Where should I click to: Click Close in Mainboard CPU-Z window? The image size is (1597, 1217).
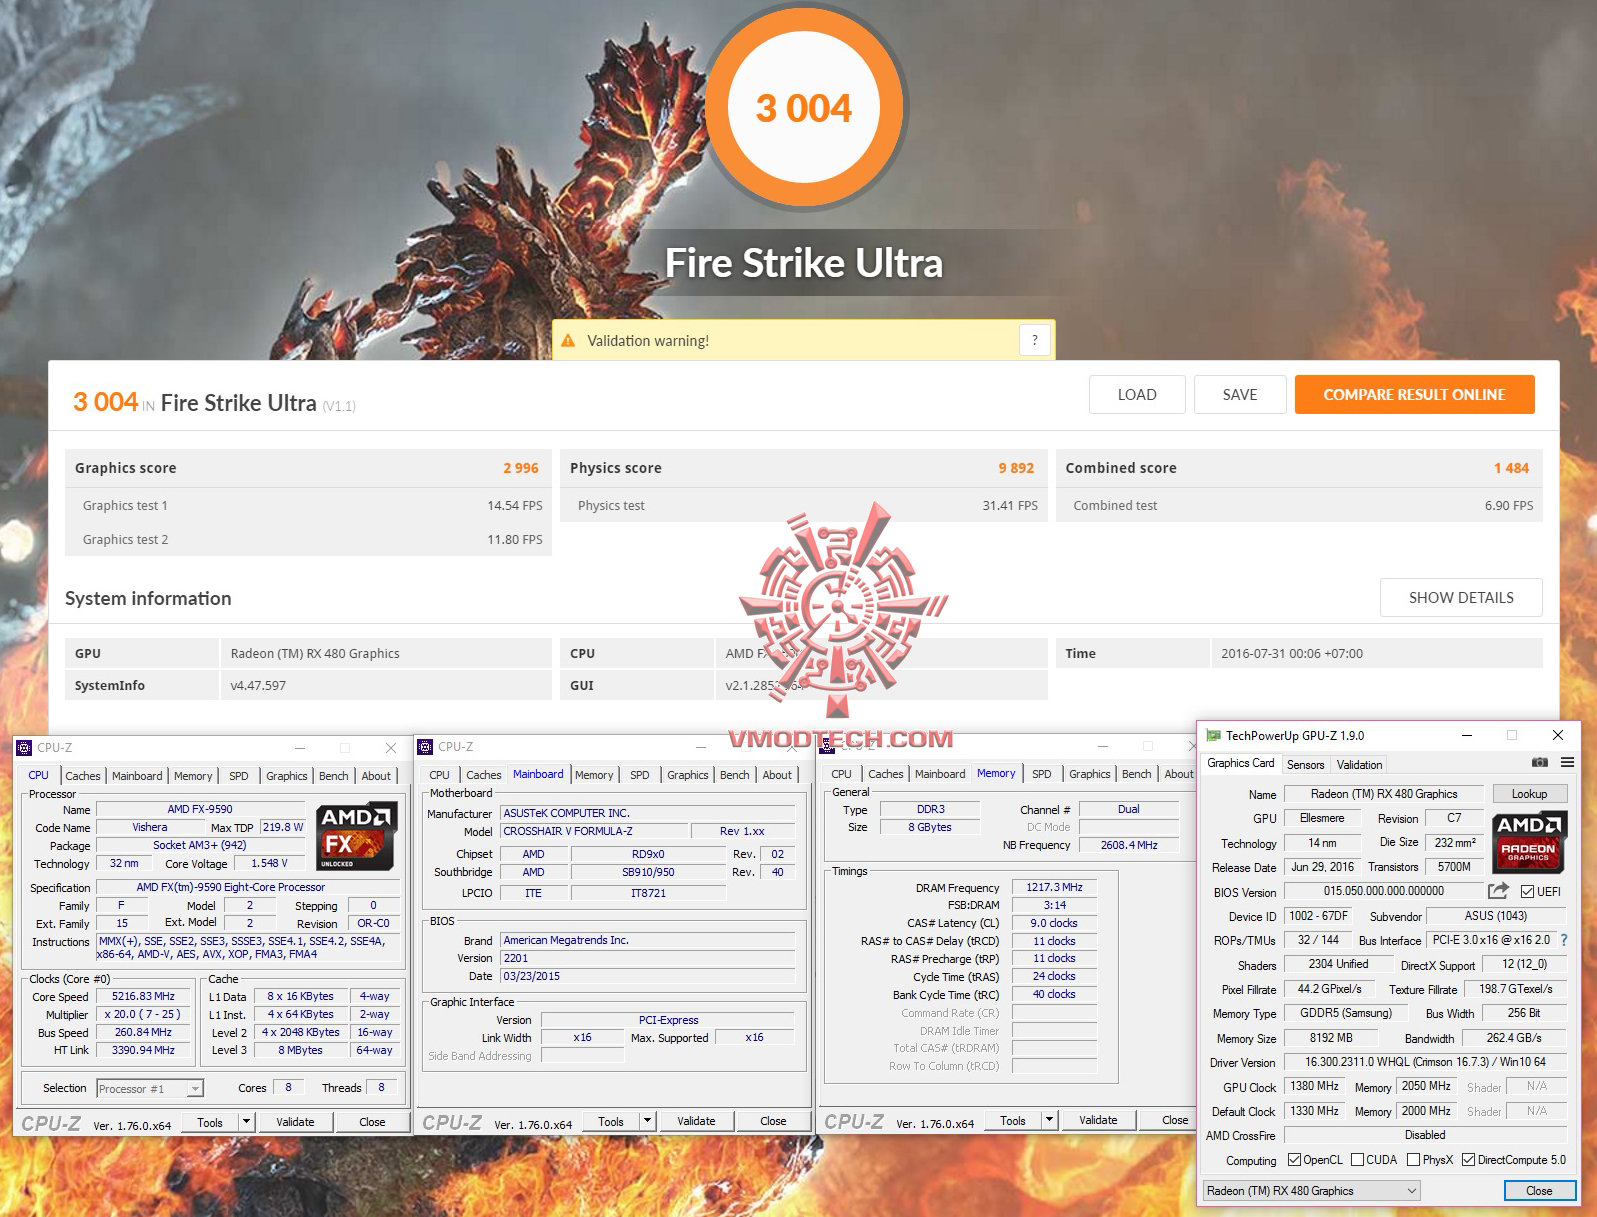tap(773, 1121)
